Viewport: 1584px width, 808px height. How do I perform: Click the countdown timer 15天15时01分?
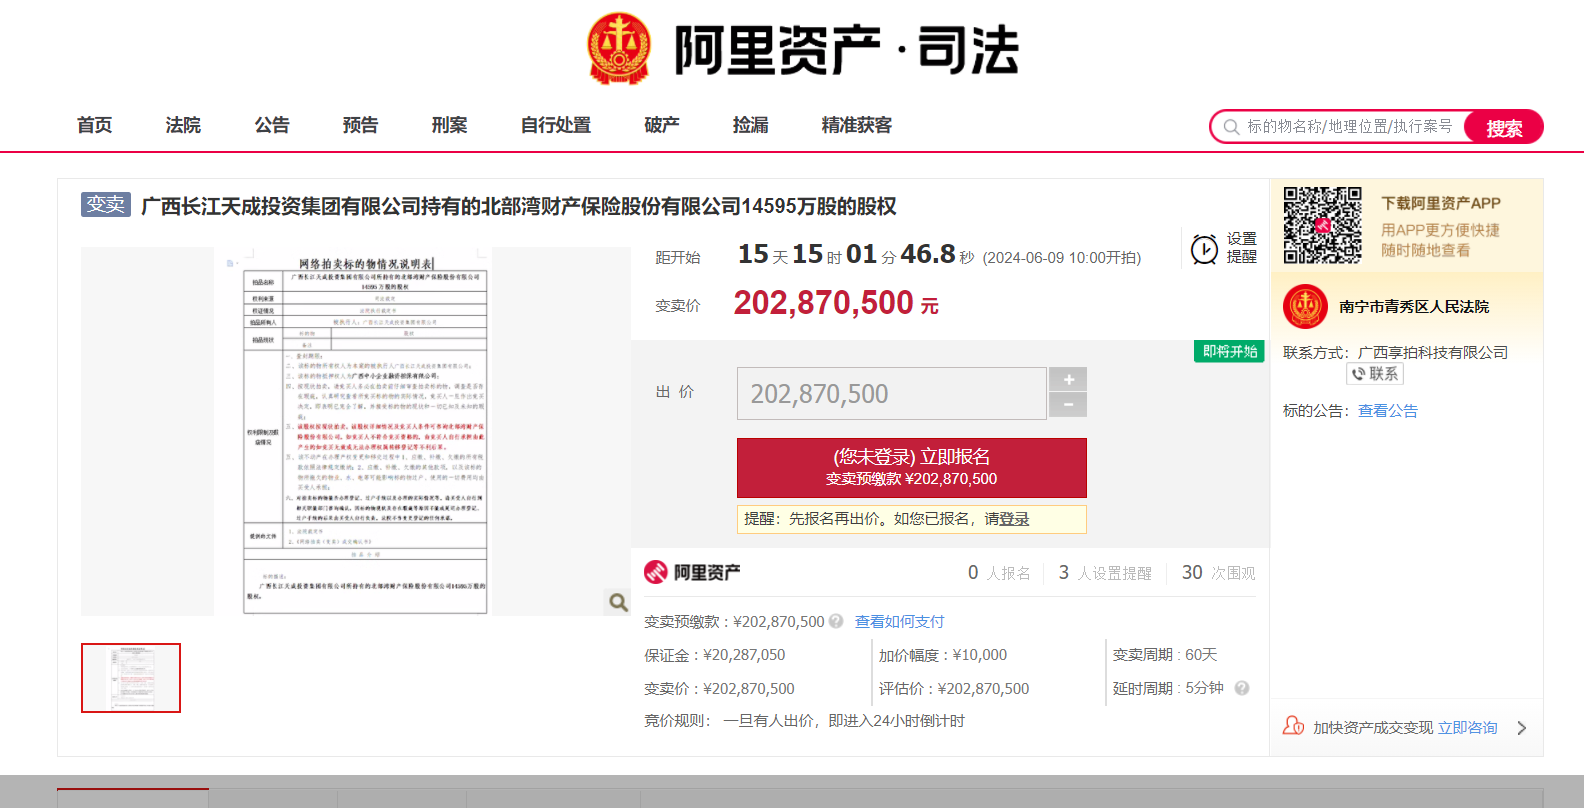click(x=856, y=254)
